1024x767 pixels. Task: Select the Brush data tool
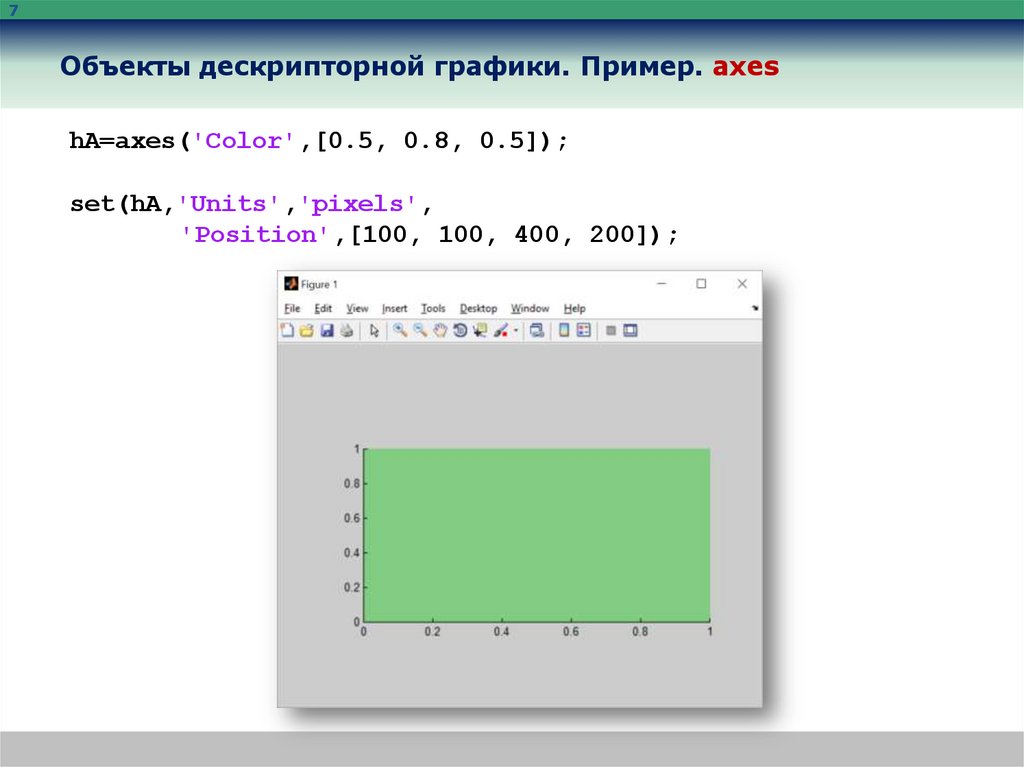[501, 331]
